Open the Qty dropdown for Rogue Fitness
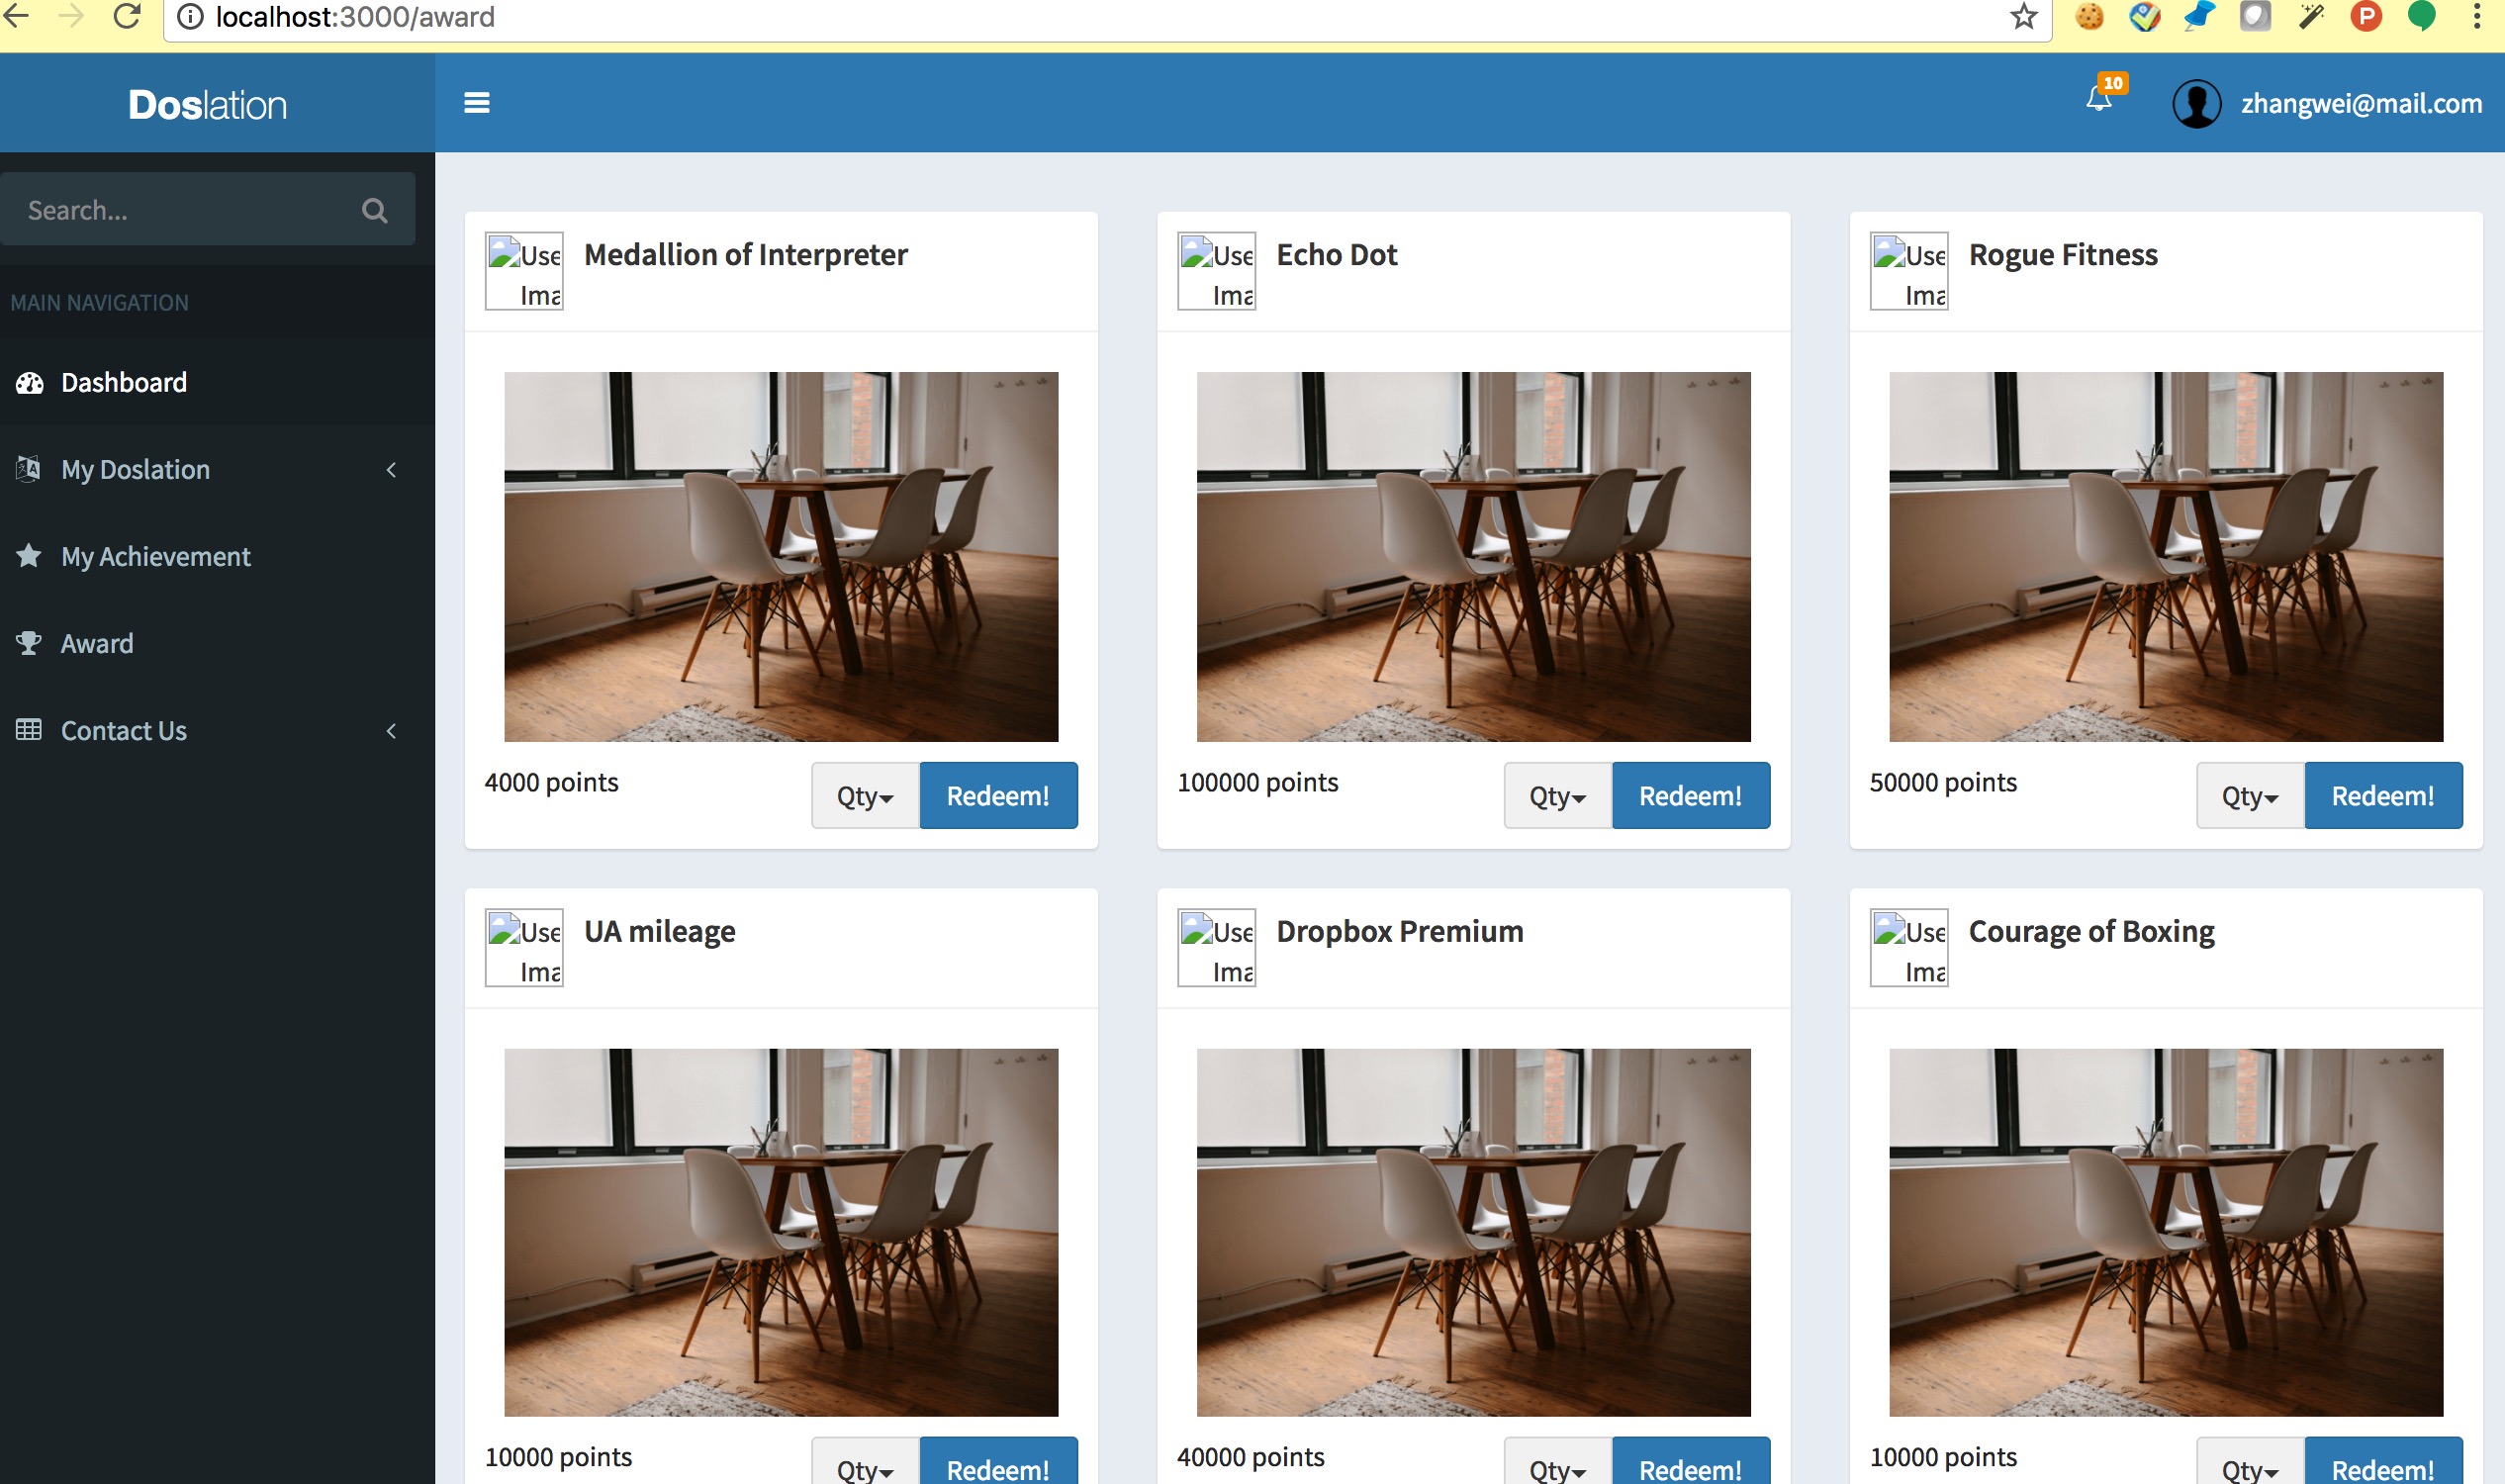This screenshot has height=1484, width=2505. (x=2250, y=795)
